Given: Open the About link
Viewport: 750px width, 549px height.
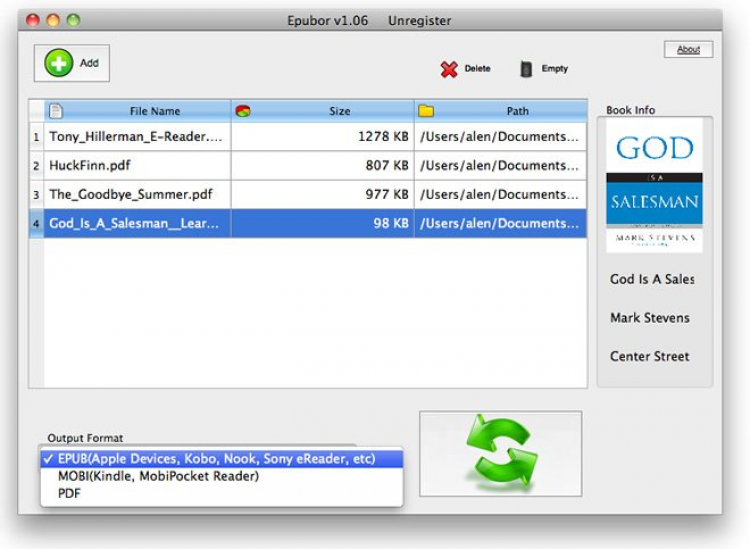Looking at the screenshot, I should 688,49.
